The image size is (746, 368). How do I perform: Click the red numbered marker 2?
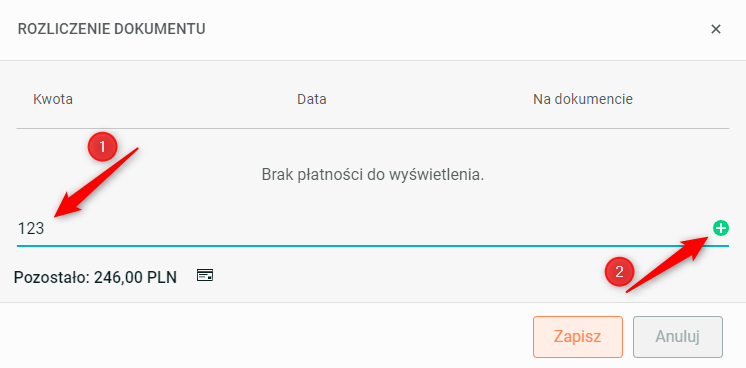click(x=619, y=272)
